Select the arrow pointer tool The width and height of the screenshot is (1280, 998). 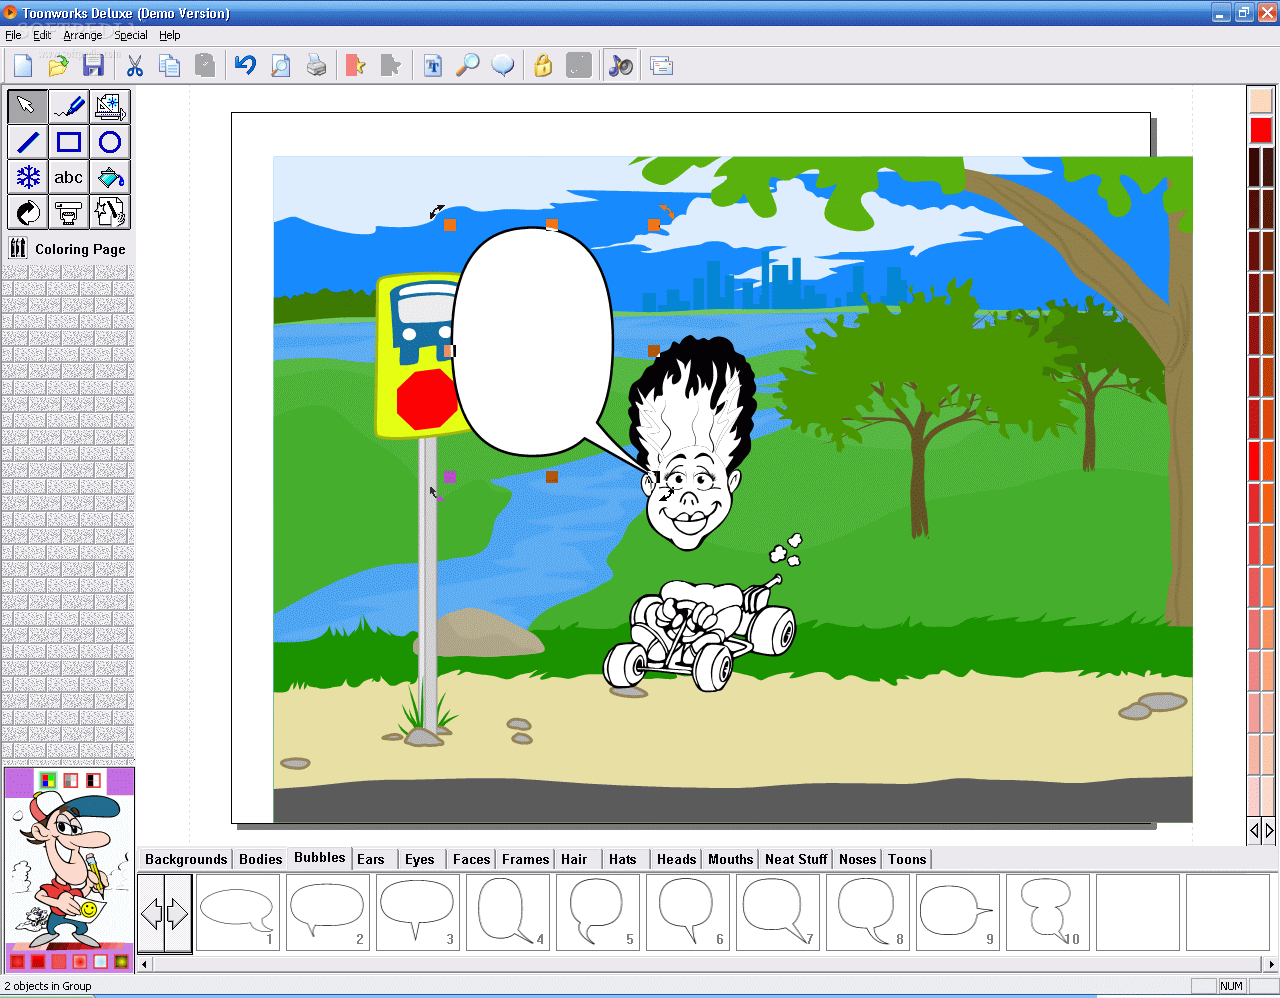[27, 106]
